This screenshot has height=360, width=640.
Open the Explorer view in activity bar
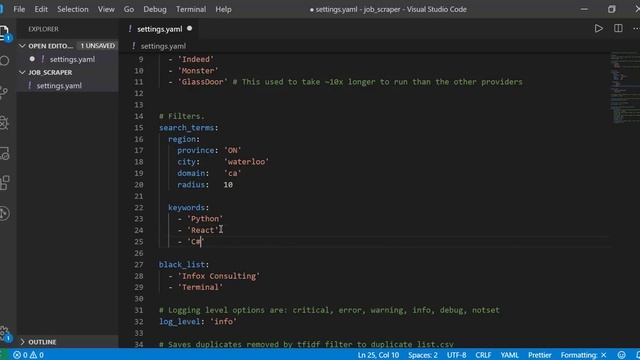(x=4, y=33)
